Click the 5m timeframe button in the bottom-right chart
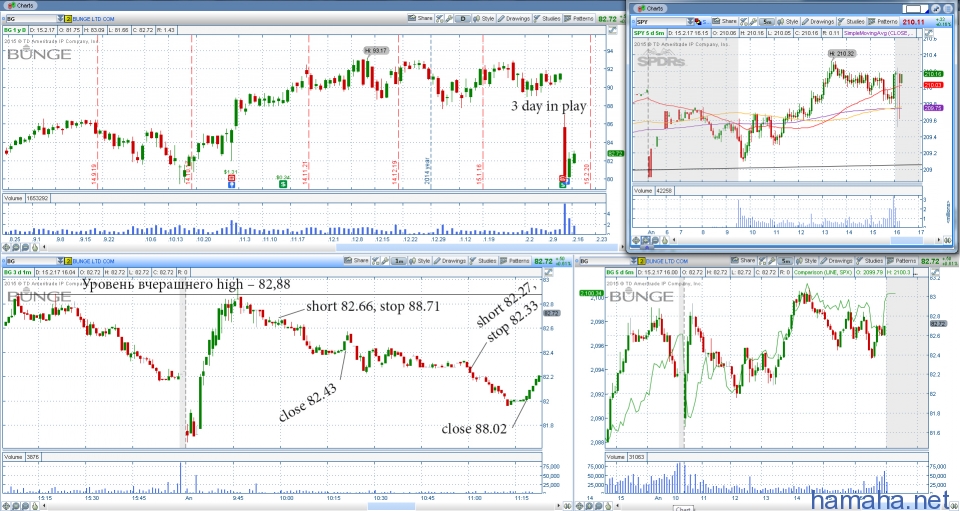The image size is (960, 511). 785,260
